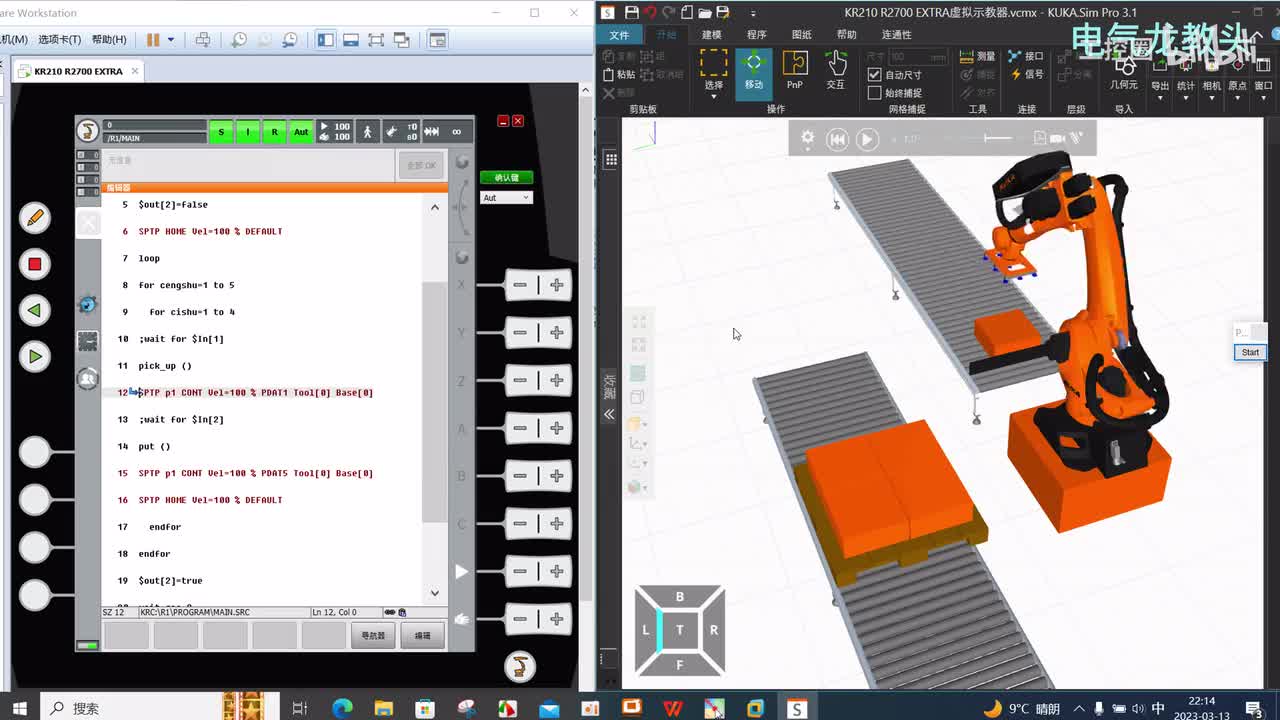Click the T top face on the view cube
Viewport: 1280px width, 720px height.
pos(680,630)
